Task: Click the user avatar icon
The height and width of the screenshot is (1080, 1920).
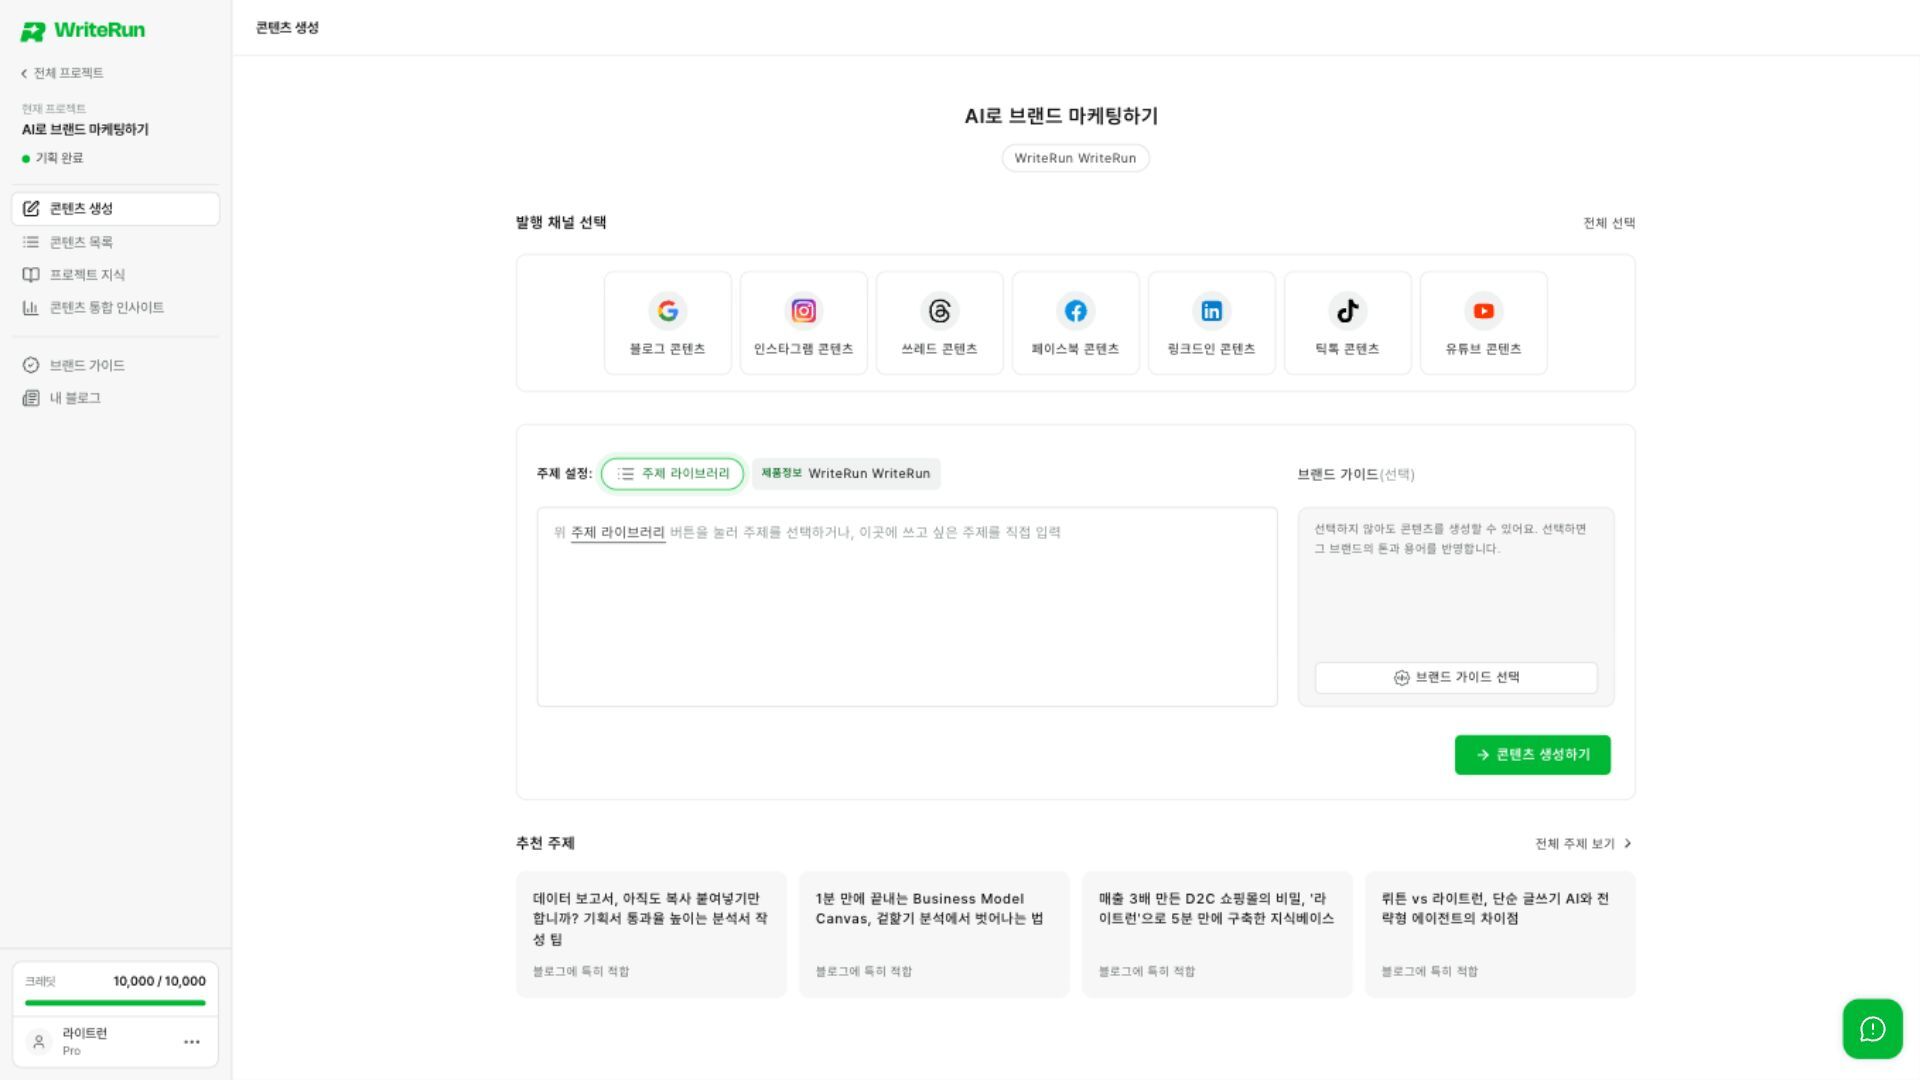Action: (39, 1042)
